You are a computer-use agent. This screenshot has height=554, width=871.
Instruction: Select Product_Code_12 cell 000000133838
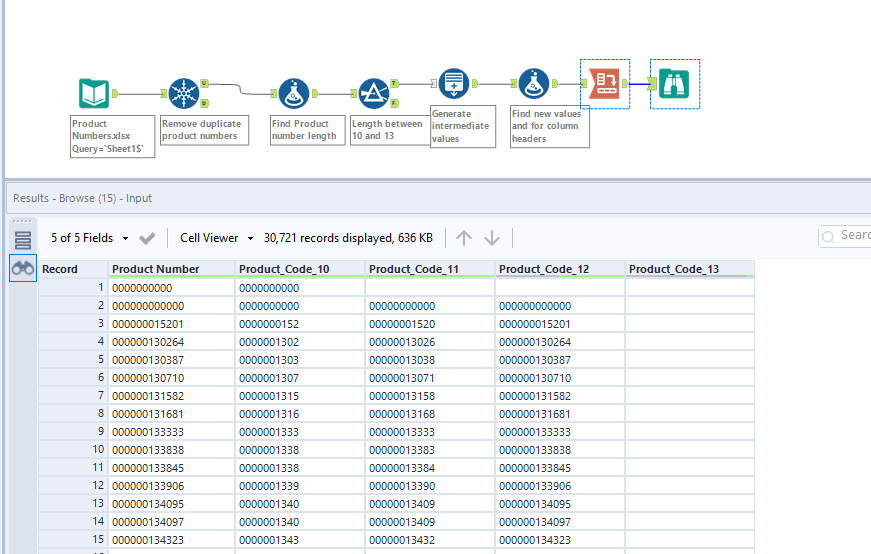pyautogui.click(x=560, y=450)
